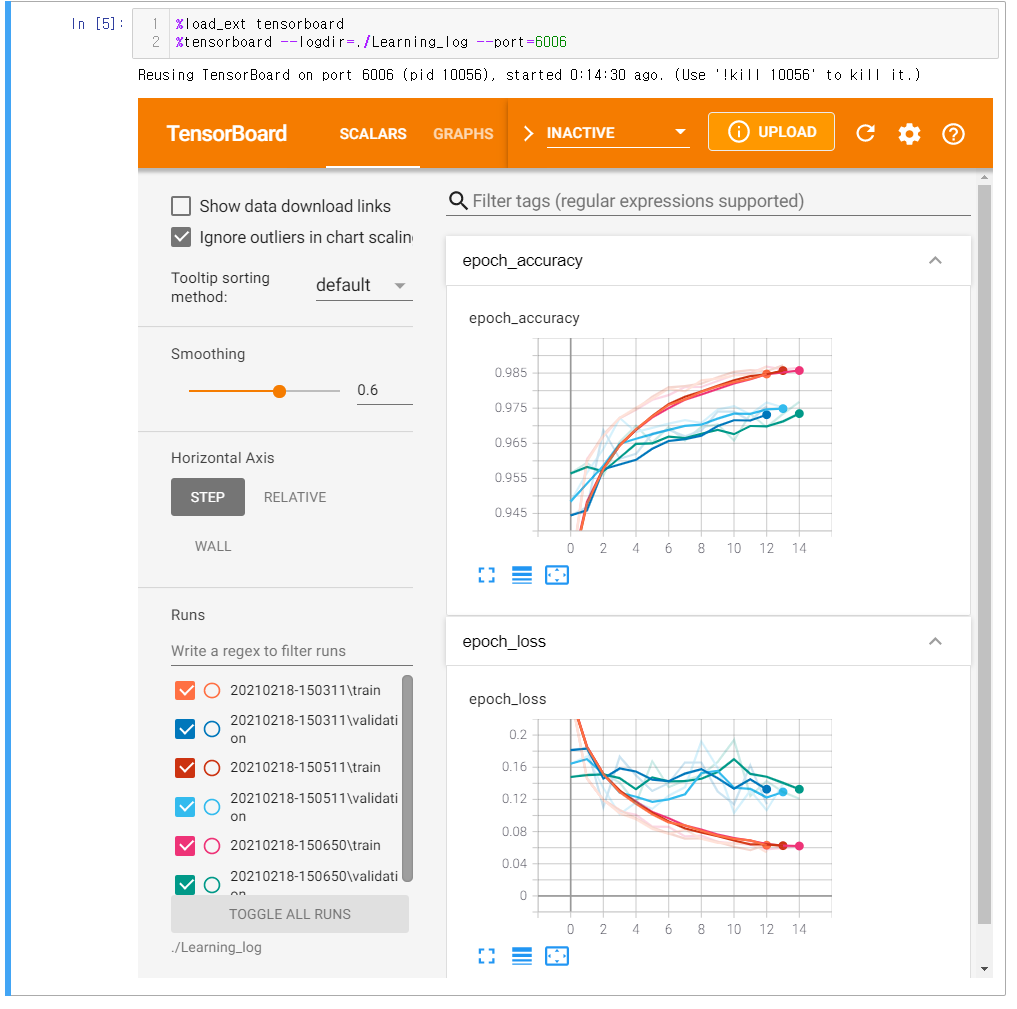Image resolution: width=1017 pixels, height=1009 pixels.
Task: Collapse the epoch_accuracy section
Action: click(x=935, y=261)
